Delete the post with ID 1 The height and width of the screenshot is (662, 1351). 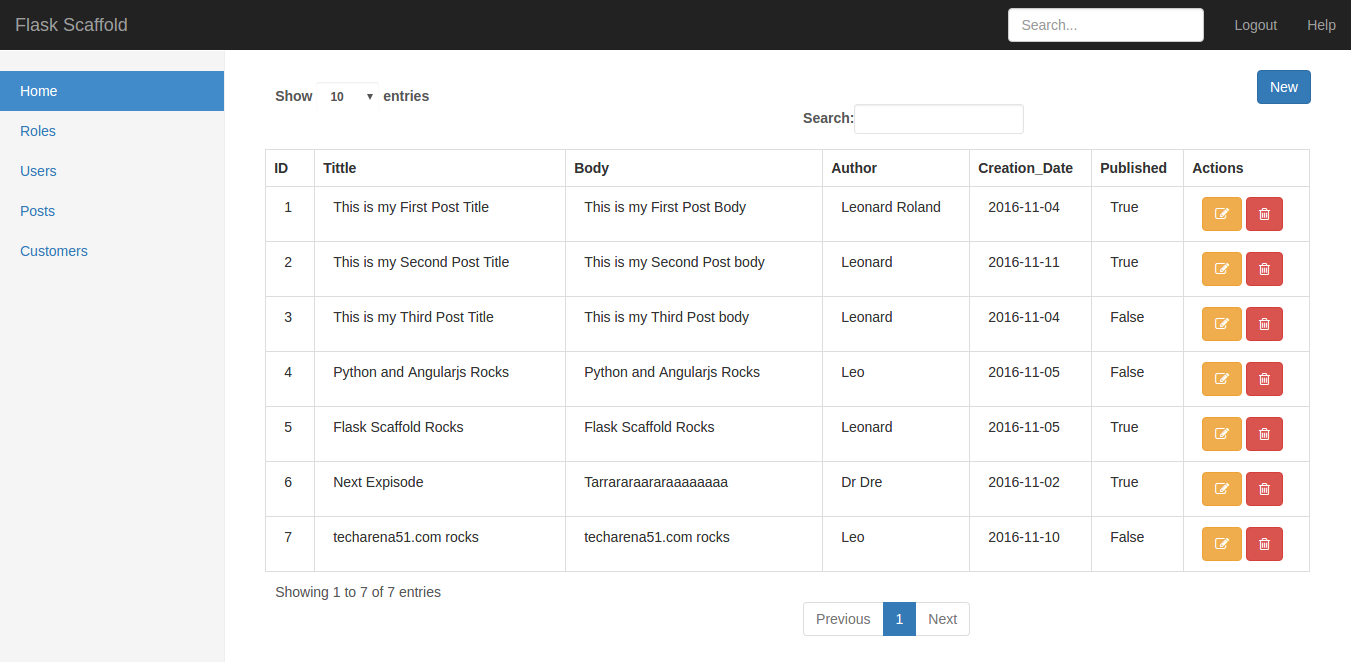[x=1264, y=214]
